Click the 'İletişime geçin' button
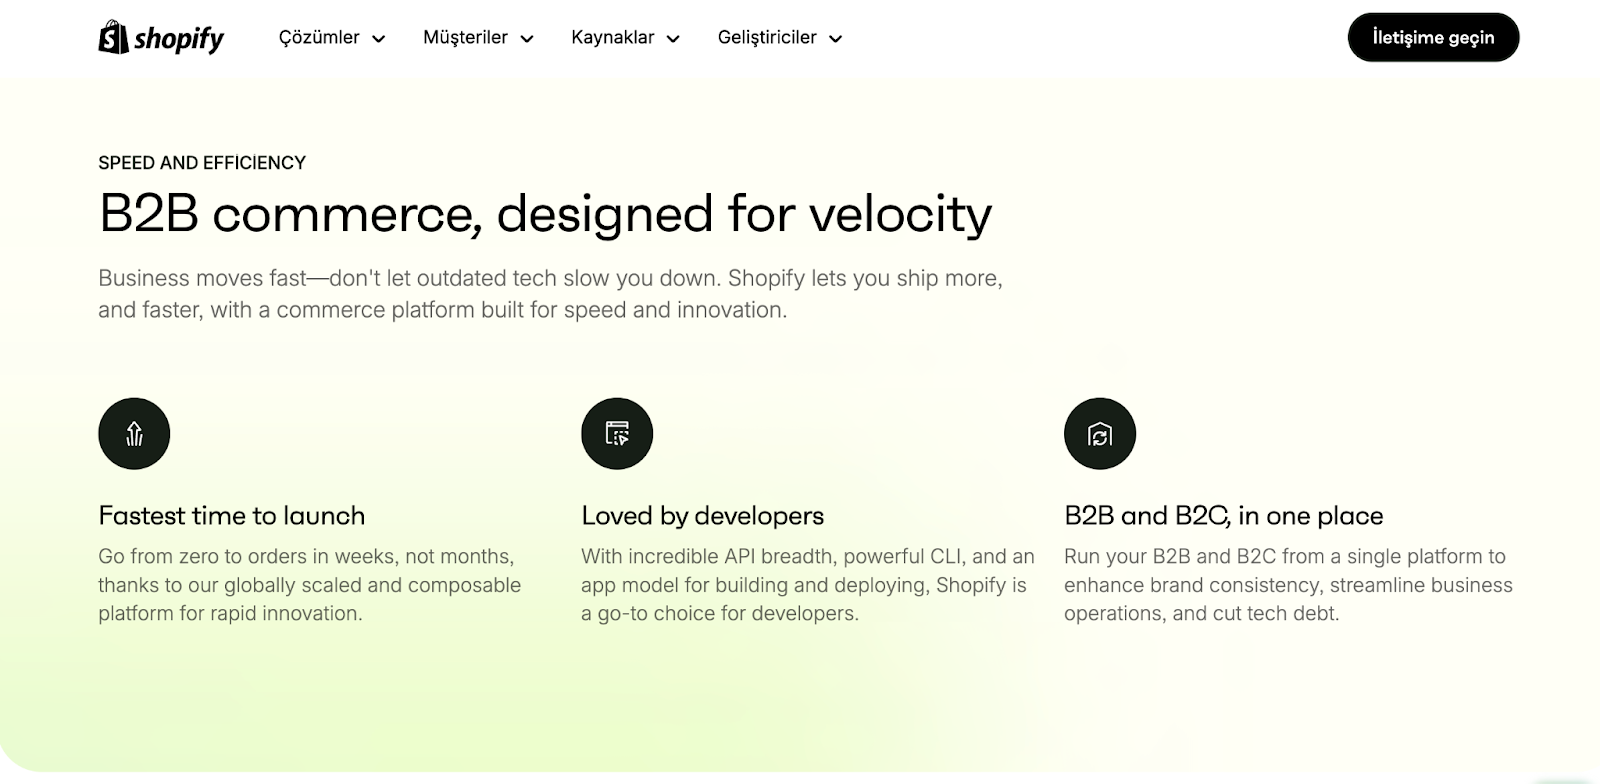The width and height of the screenshot is (1600, 784). click(1434, 37)
